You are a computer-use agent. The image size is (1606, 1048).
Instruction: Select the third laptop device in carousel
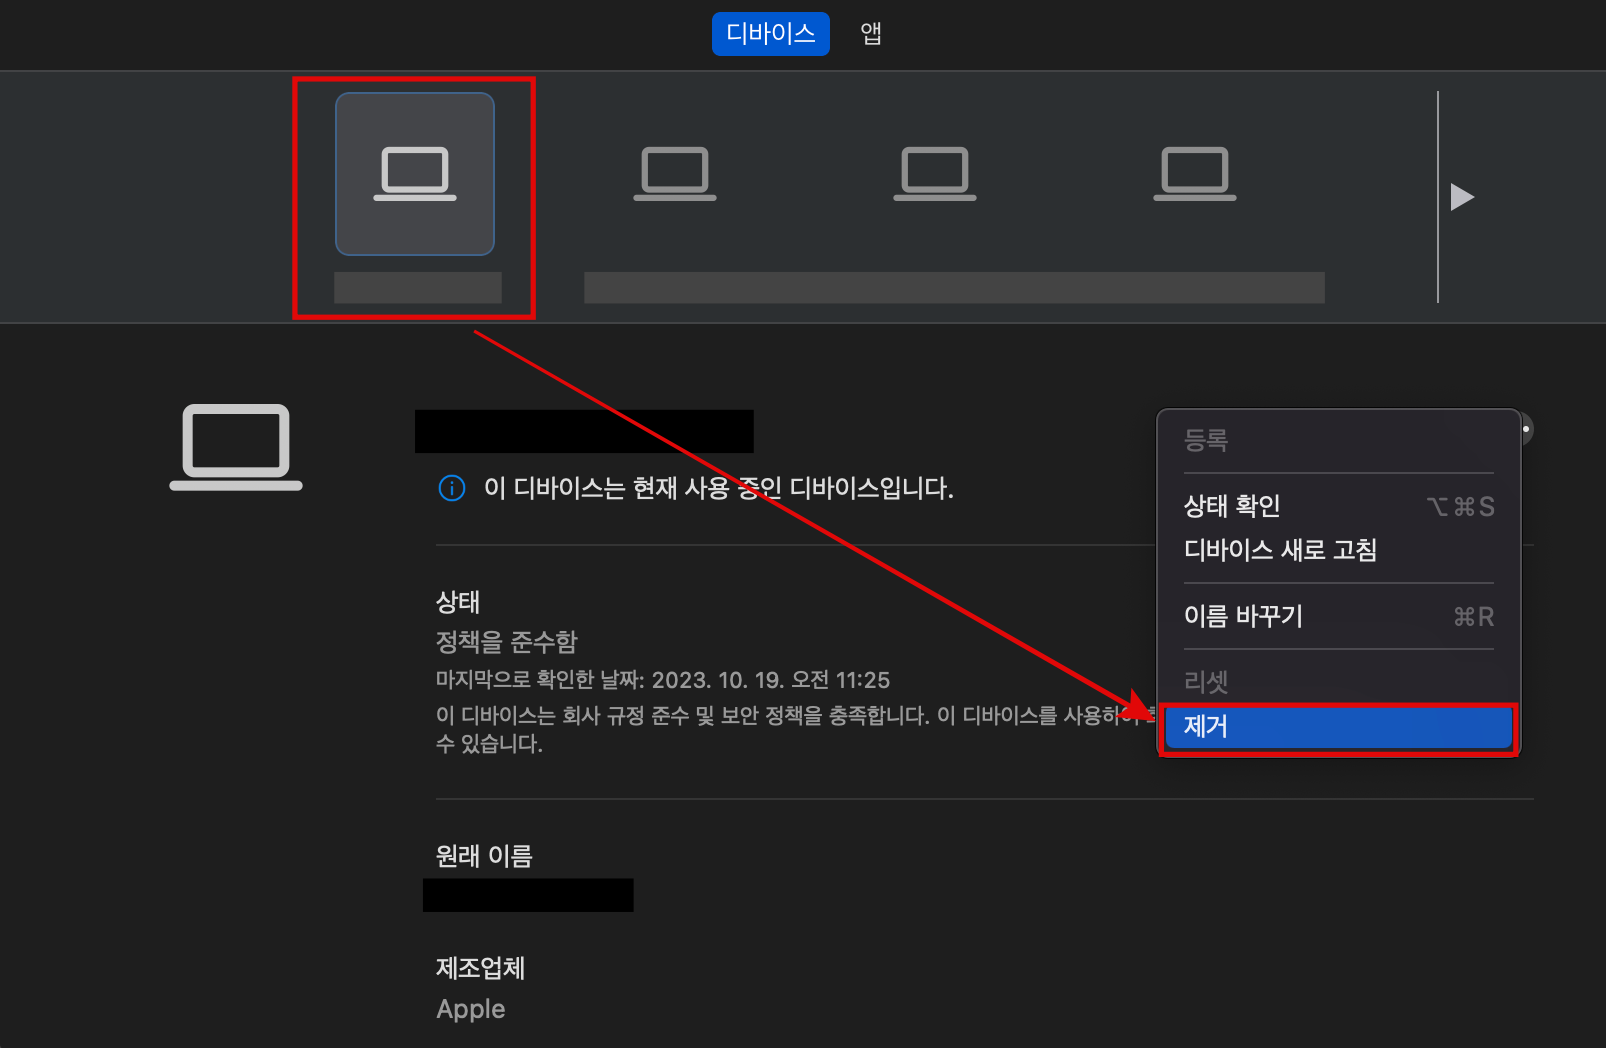934,173
